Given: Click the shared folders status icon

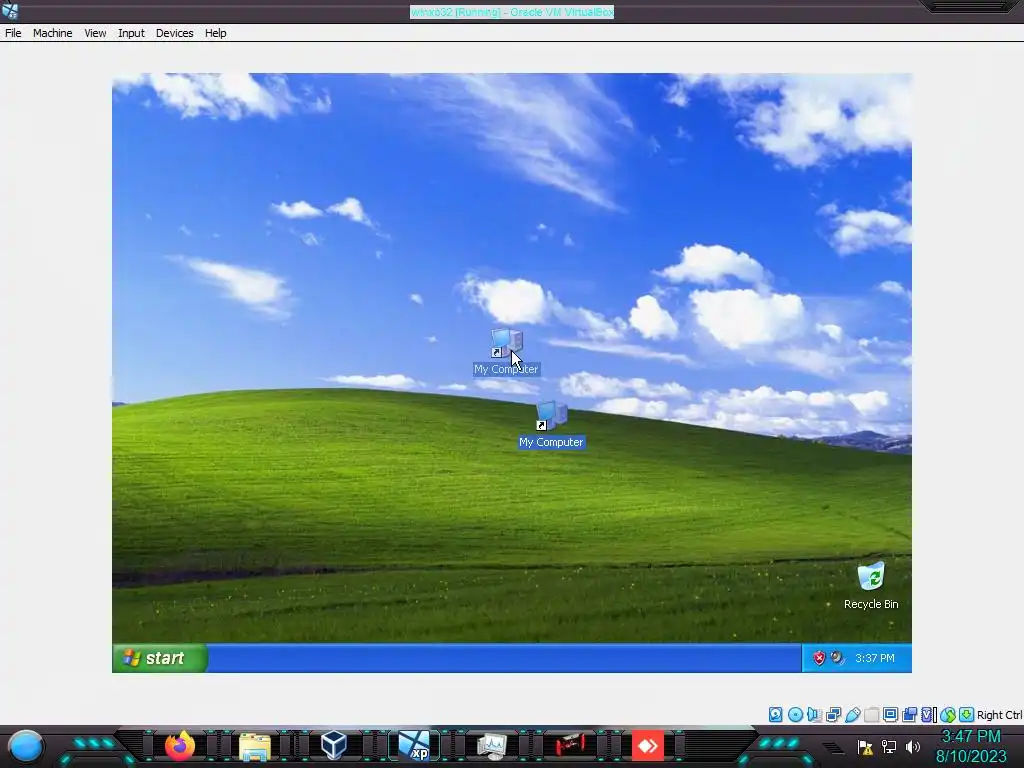Looking at the screenshot, I should tap(871, 714).
